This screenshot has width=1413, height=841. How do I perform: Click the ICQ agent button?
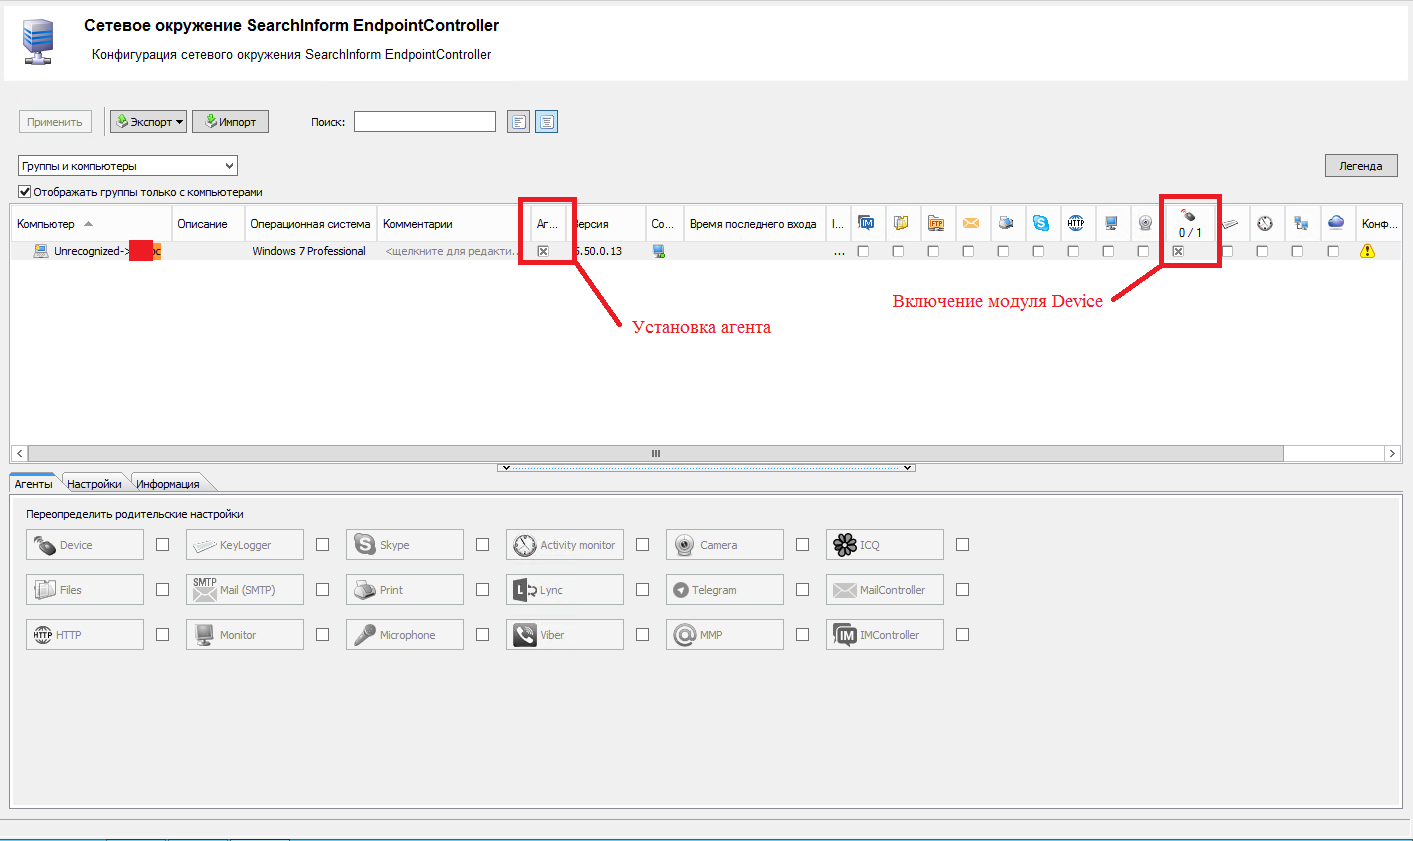tap(885, 545)
